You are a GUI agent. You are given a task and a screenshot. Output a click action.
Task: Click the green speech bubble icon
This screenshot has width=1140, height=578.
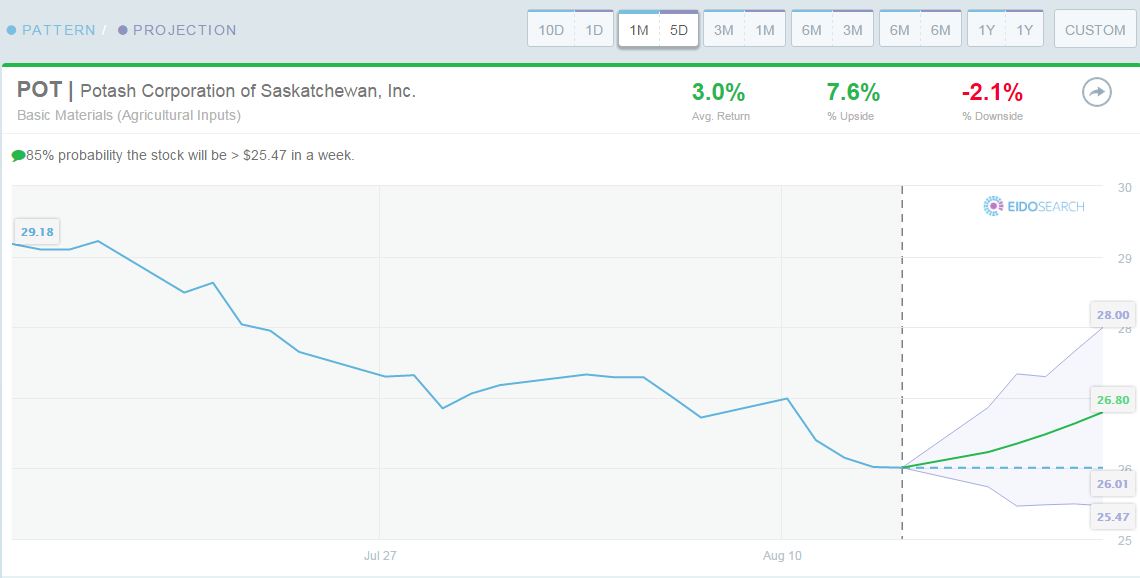[x=18, y=156]
